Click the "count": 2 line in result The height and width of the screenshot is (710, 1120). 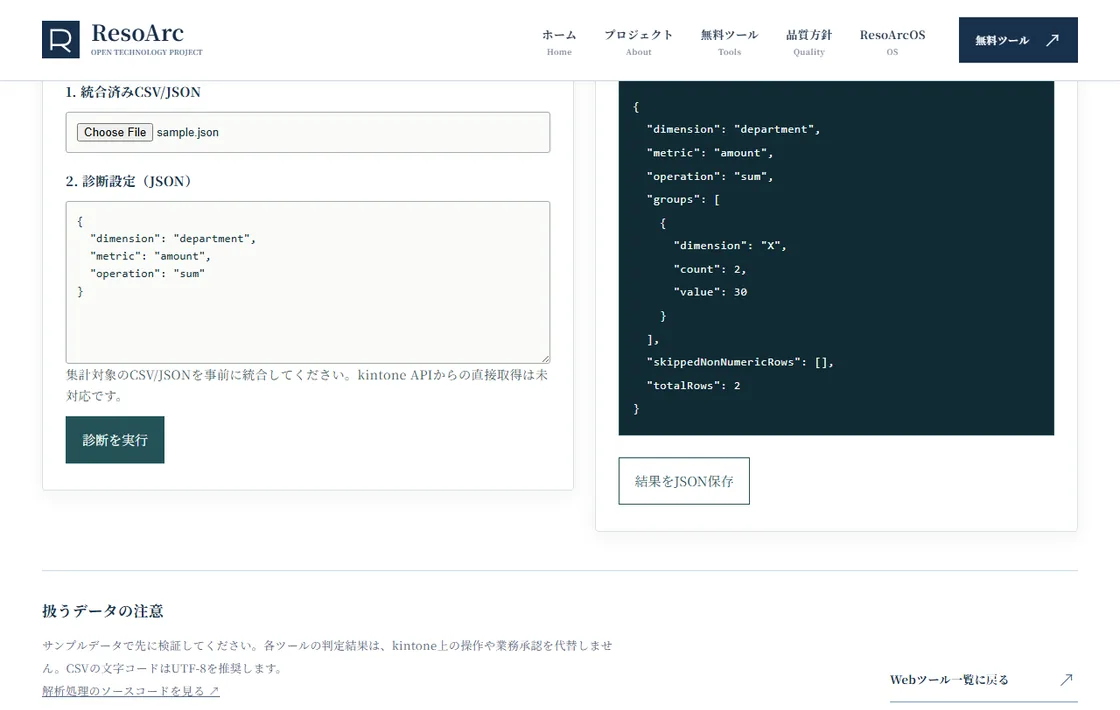710,269
